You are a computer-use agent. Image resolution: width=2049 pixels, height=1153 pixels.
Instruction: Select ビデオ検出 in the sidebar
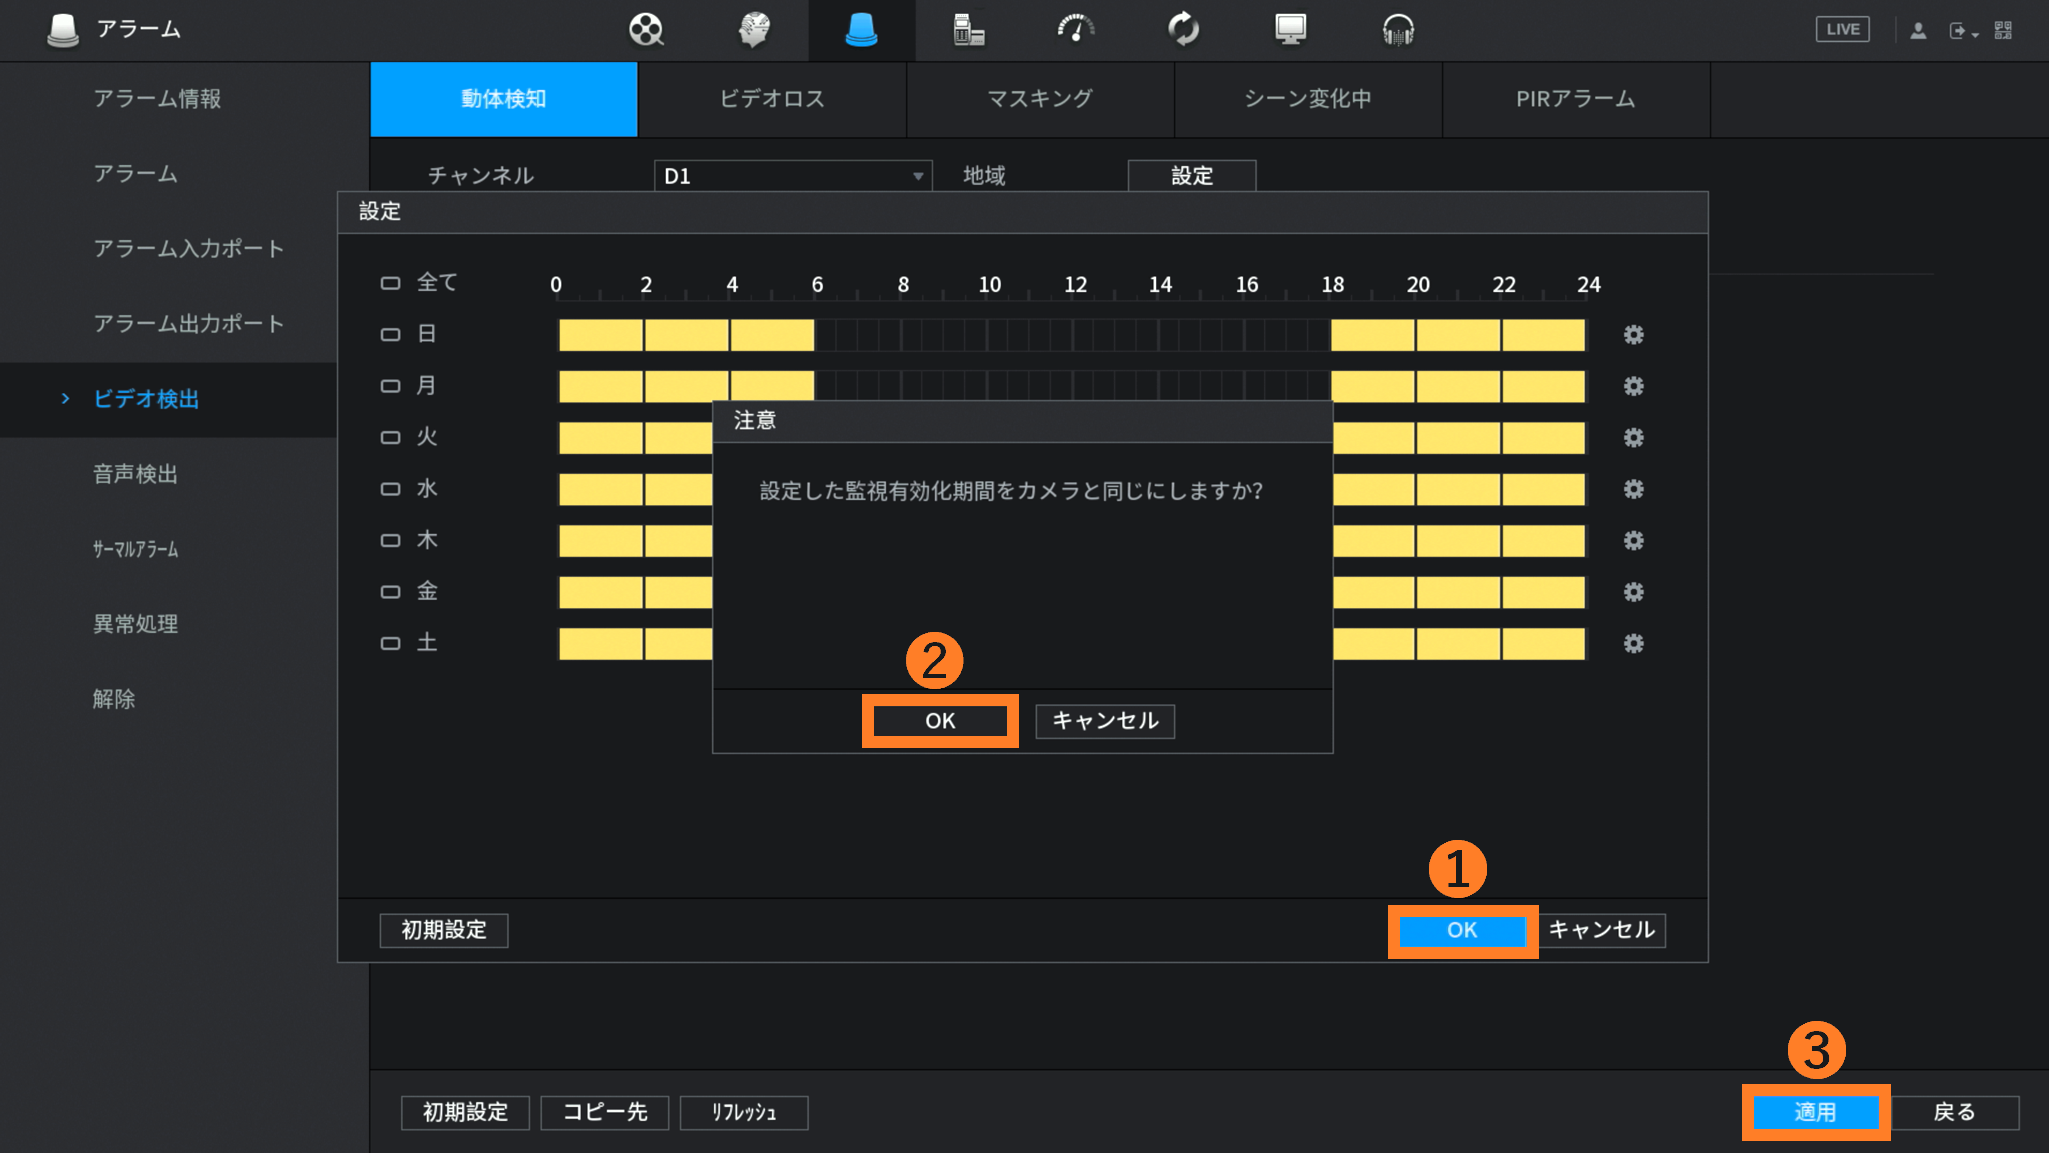[146, 399]
